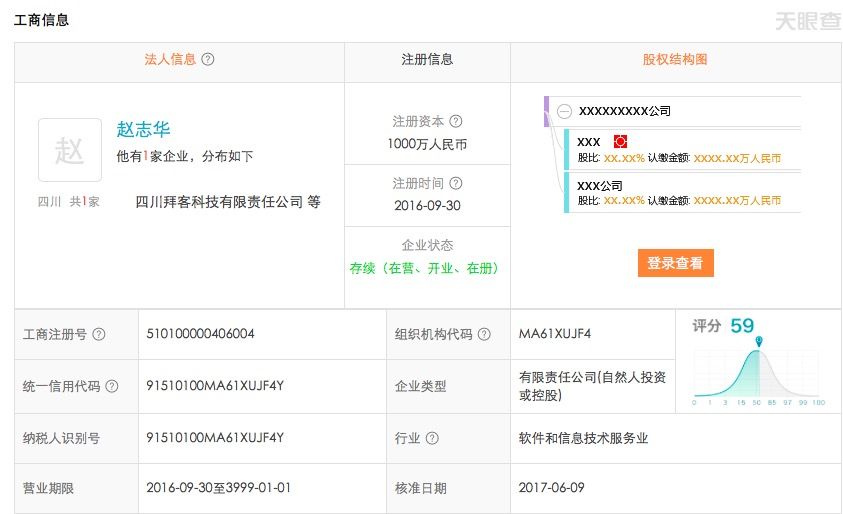Click approval date 2017-06-09

point(551,488)
